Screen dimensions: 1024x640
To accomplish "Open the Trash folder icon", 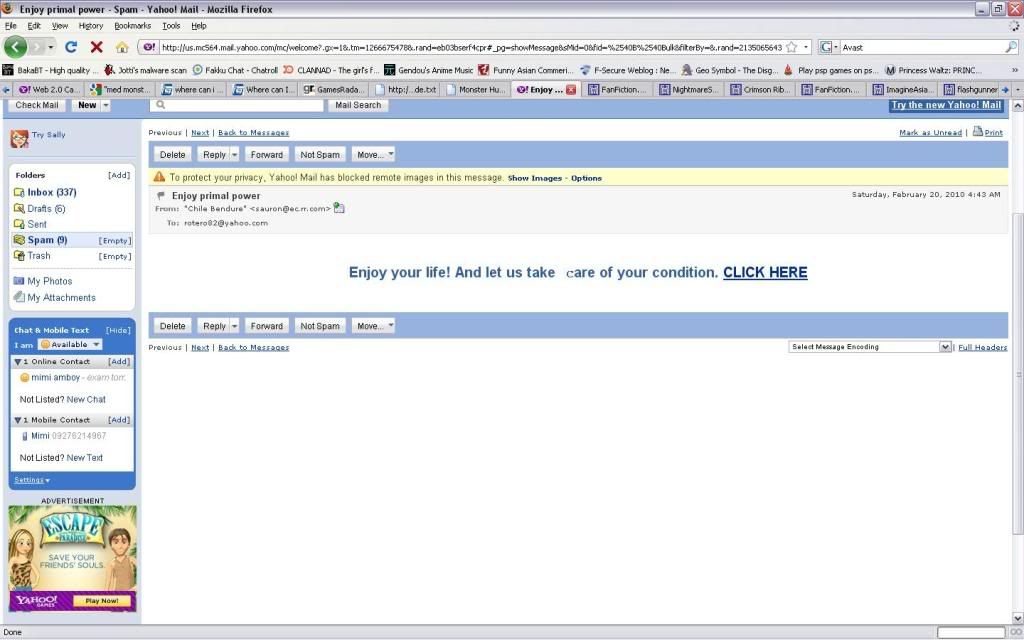I will (x=19, y=256).
